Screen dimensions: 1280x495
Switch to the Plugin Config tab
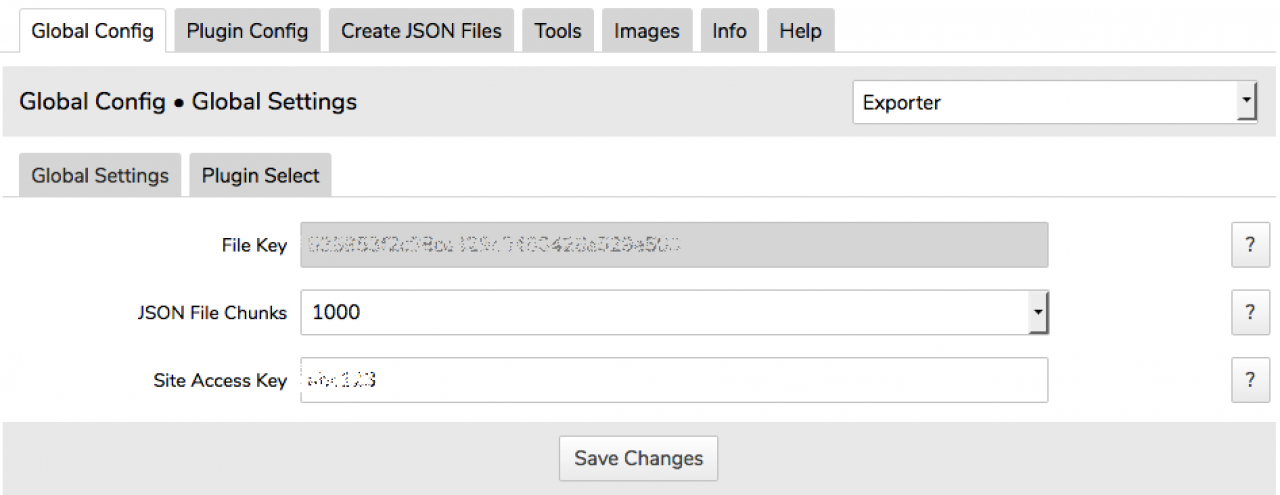click(x=247, y=31)
